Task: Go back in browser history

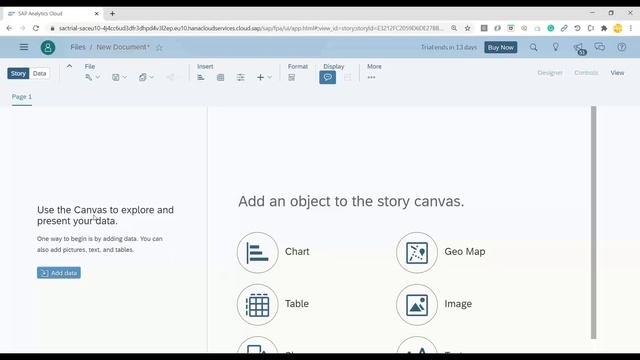Action: [9, 28]
